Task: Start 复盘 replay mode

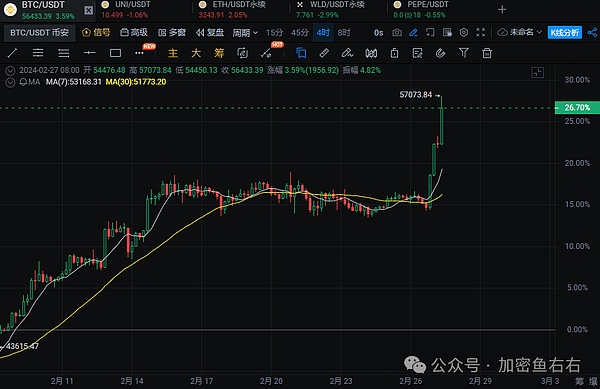Action: 210,33
